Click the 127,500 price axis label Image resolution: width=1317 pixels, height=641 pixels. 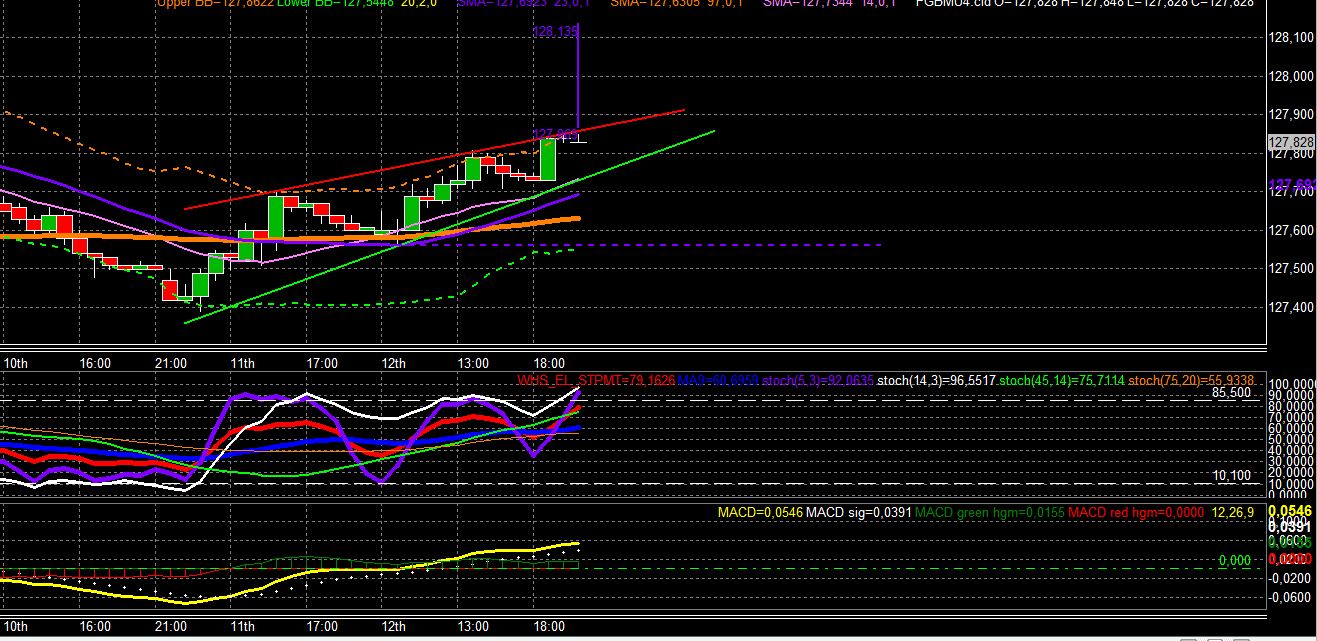point(1290,269)
